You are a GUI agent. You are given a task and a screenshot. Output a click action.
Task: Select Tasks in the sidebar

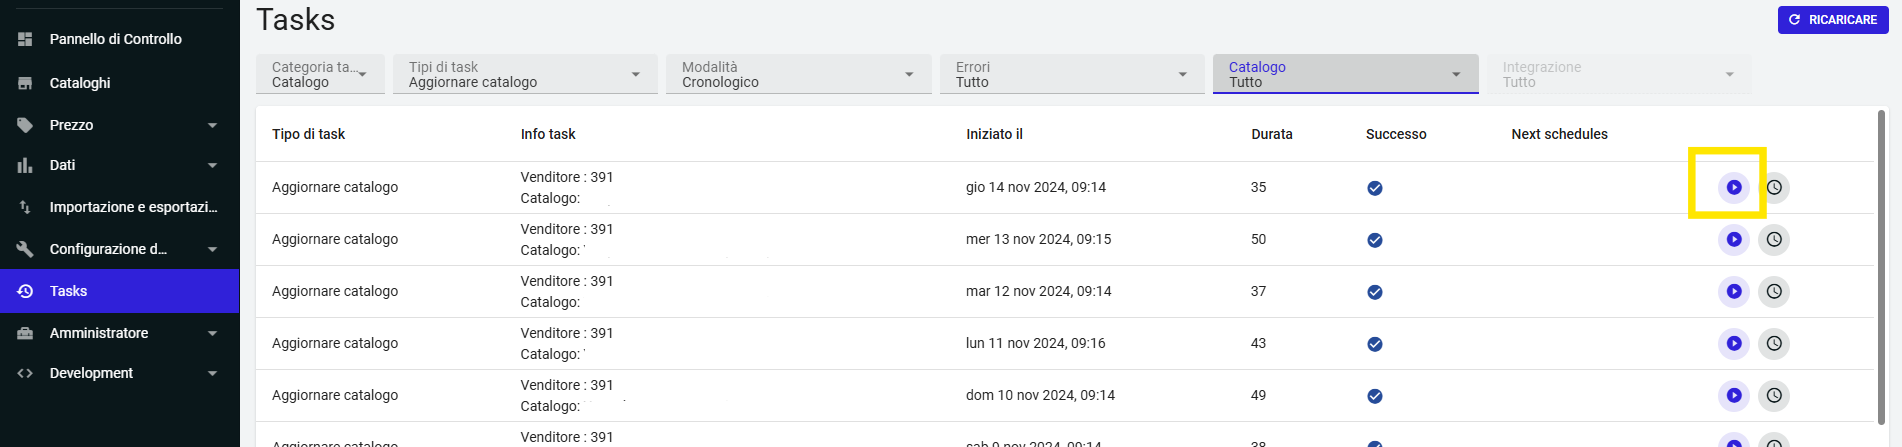[120, 291]
